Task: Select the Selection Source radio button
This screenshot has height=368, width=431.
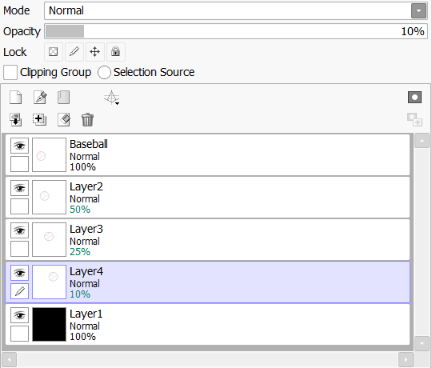Action: (x=104, y=72)
